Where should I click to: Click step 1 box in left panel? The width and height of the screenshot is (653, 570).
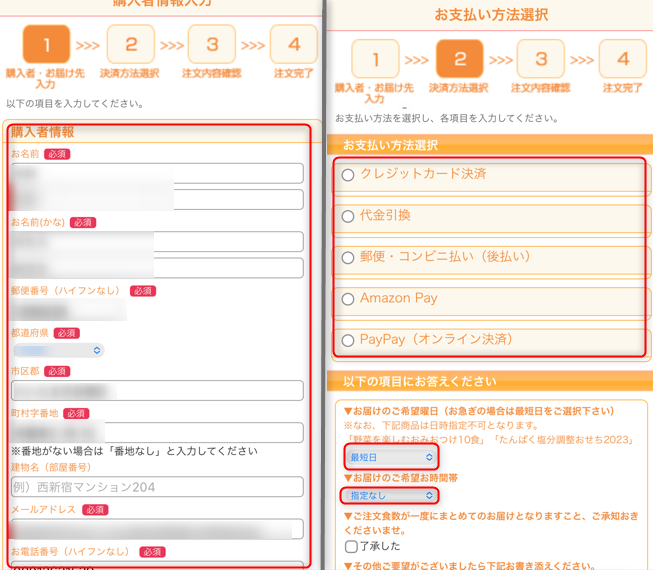tap(46, 44)
